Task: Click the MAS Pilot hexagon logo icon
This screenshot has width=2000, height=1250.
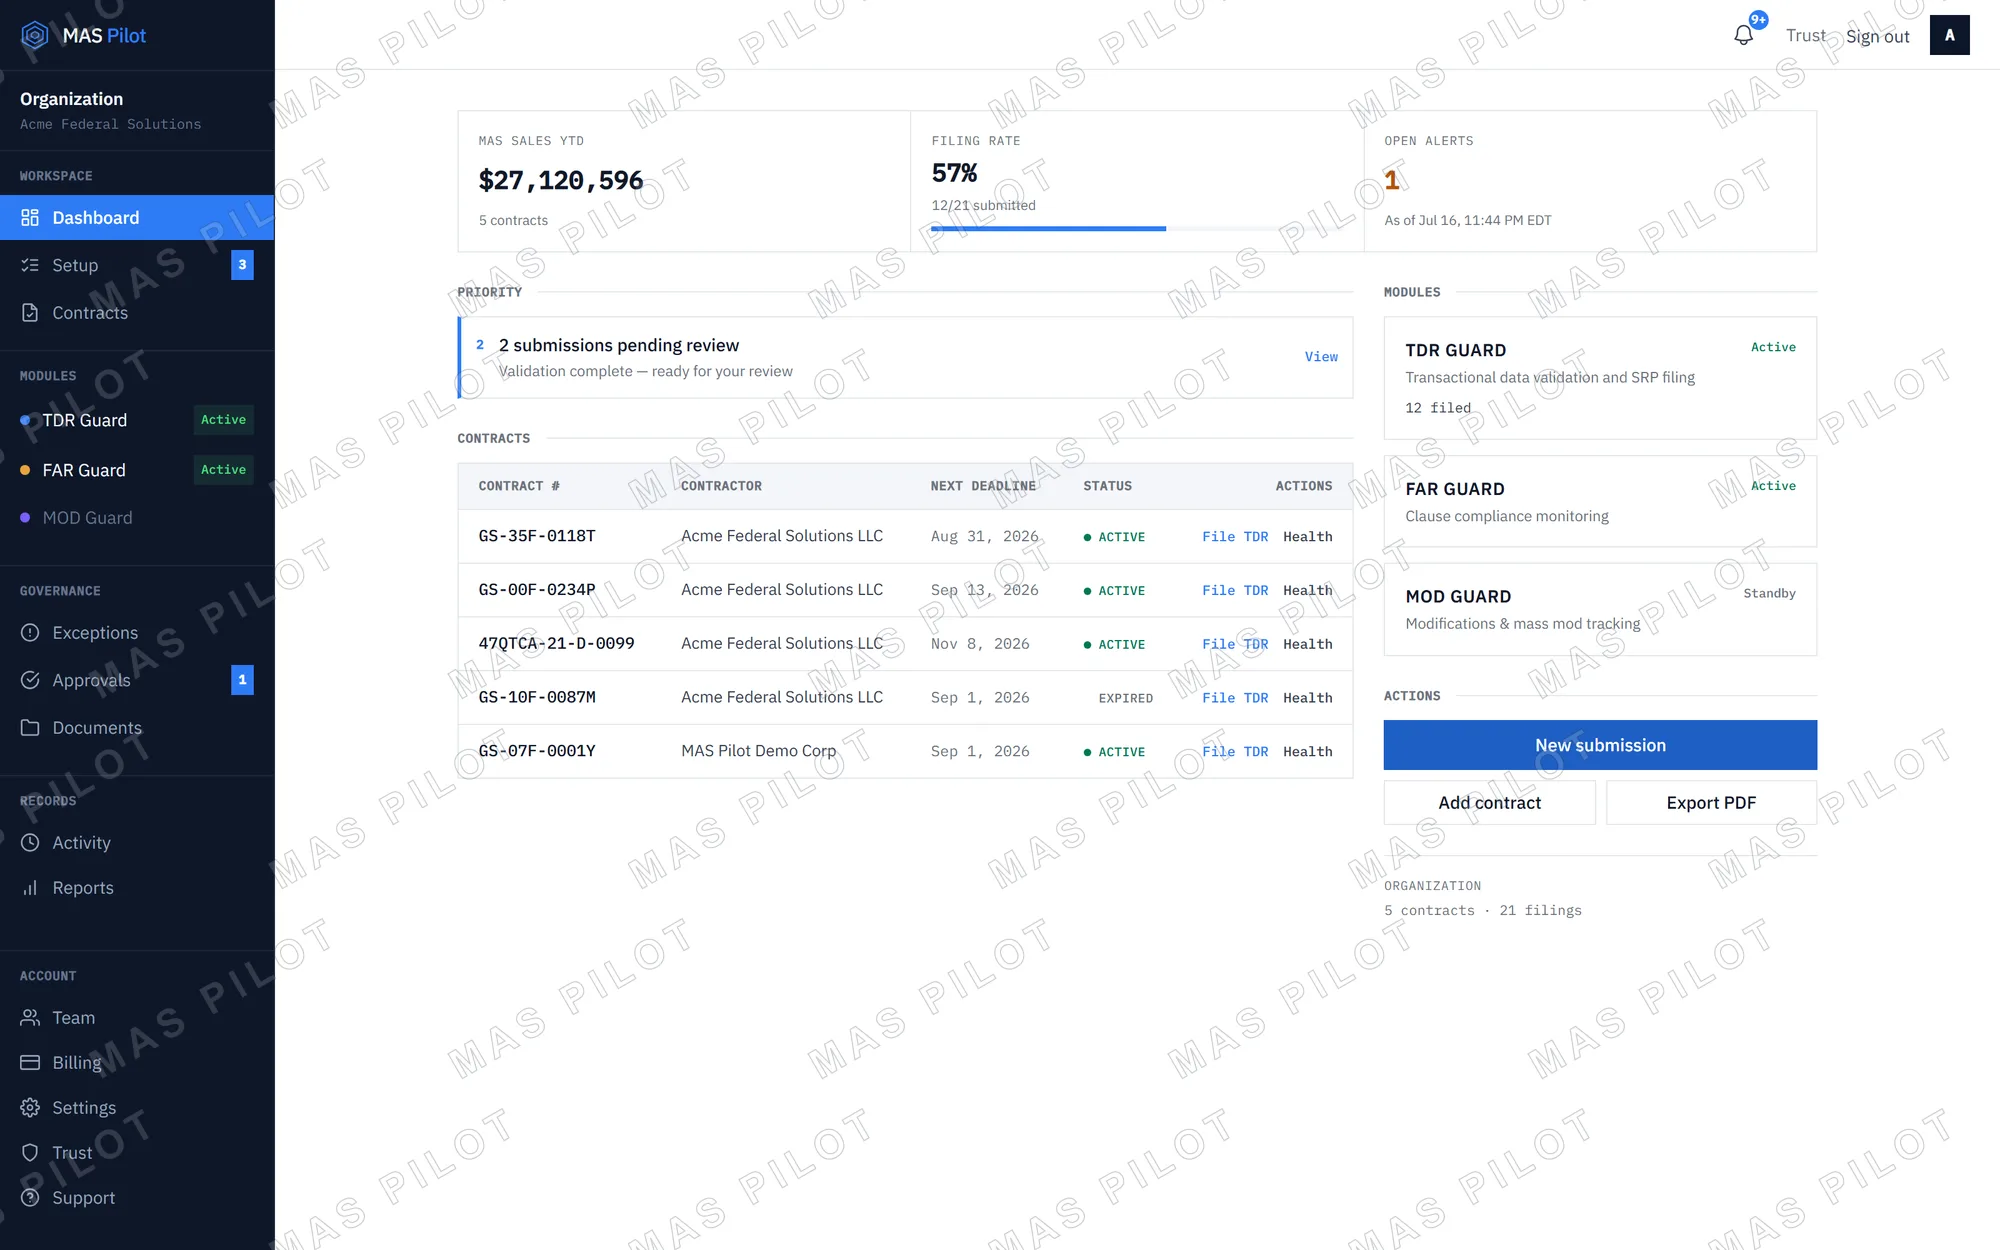Action: pyautogui.click(x=35, y=35)
